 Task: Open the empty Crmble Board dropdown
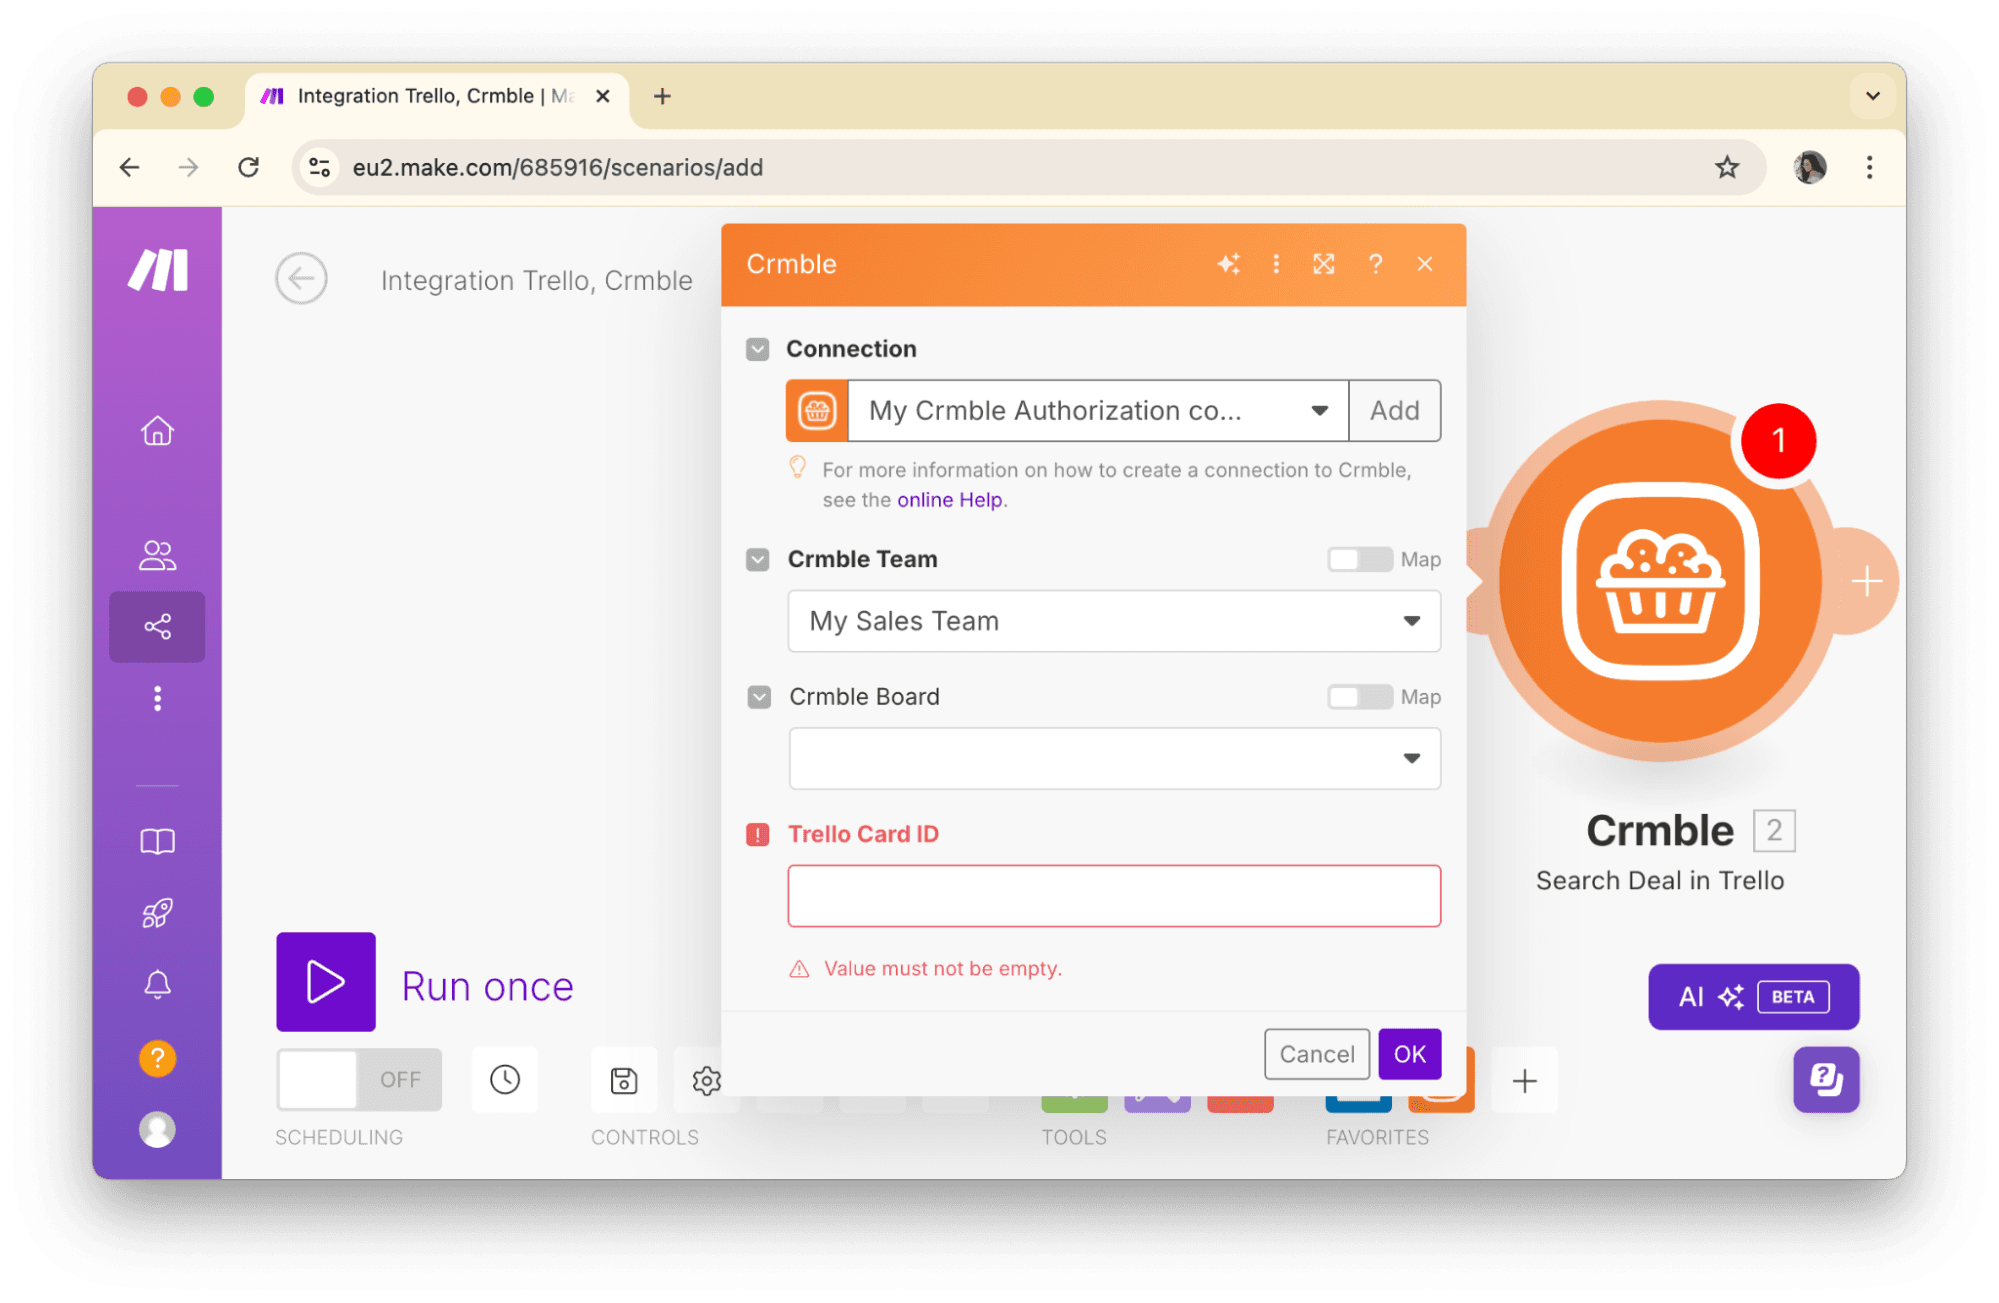pos(1113,759)
